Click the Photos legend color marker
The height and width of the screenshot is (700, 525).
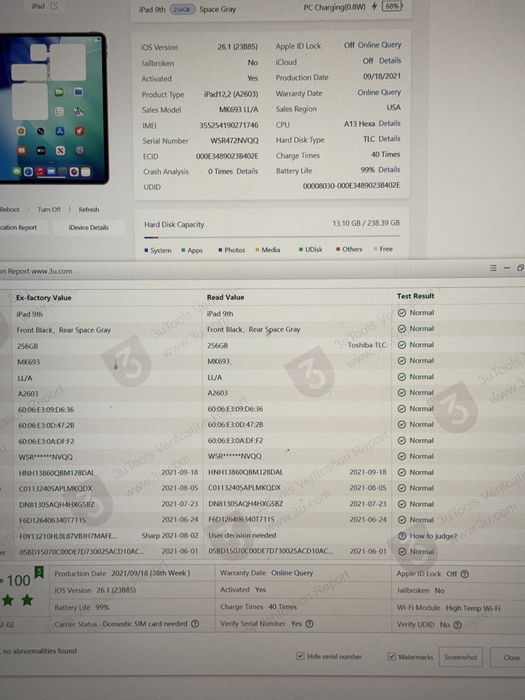coord(220,250)
